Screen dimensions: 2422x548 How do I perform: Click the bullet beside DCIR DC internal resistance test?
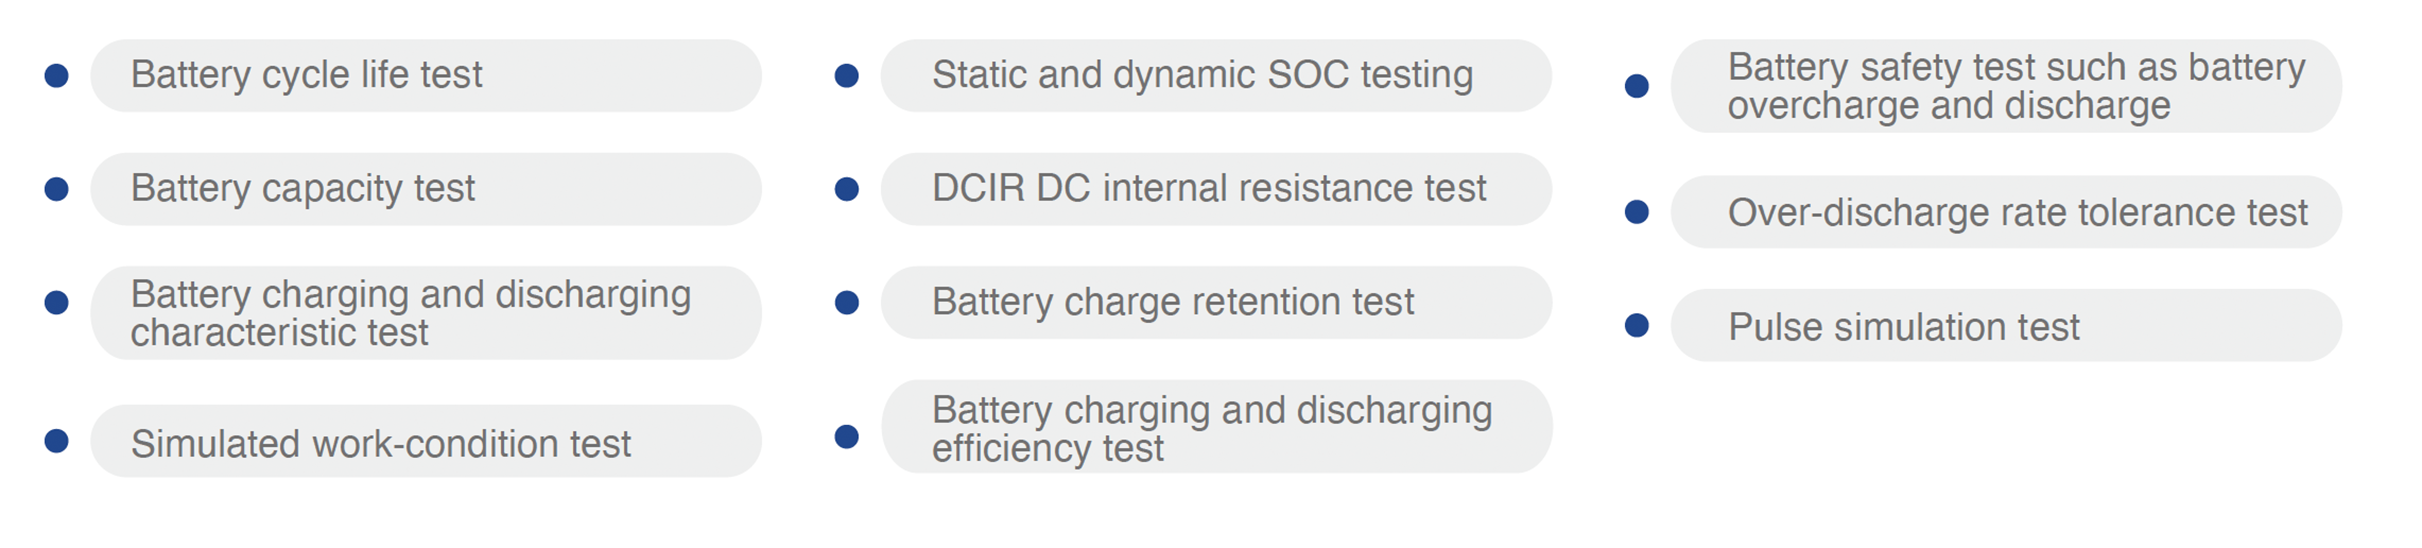pyautogui.click(x=847, y=189)
